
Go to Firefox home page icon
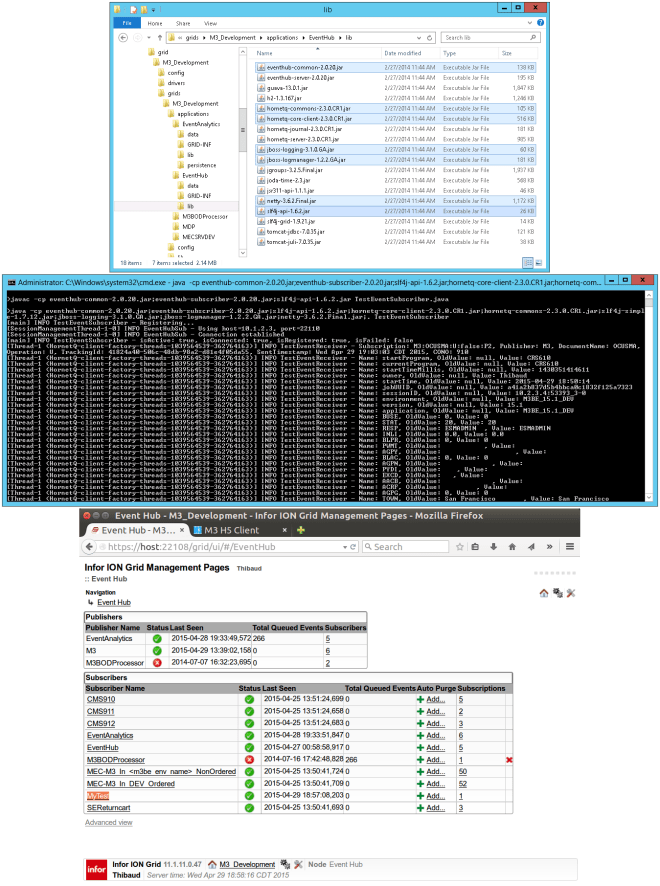512,546
